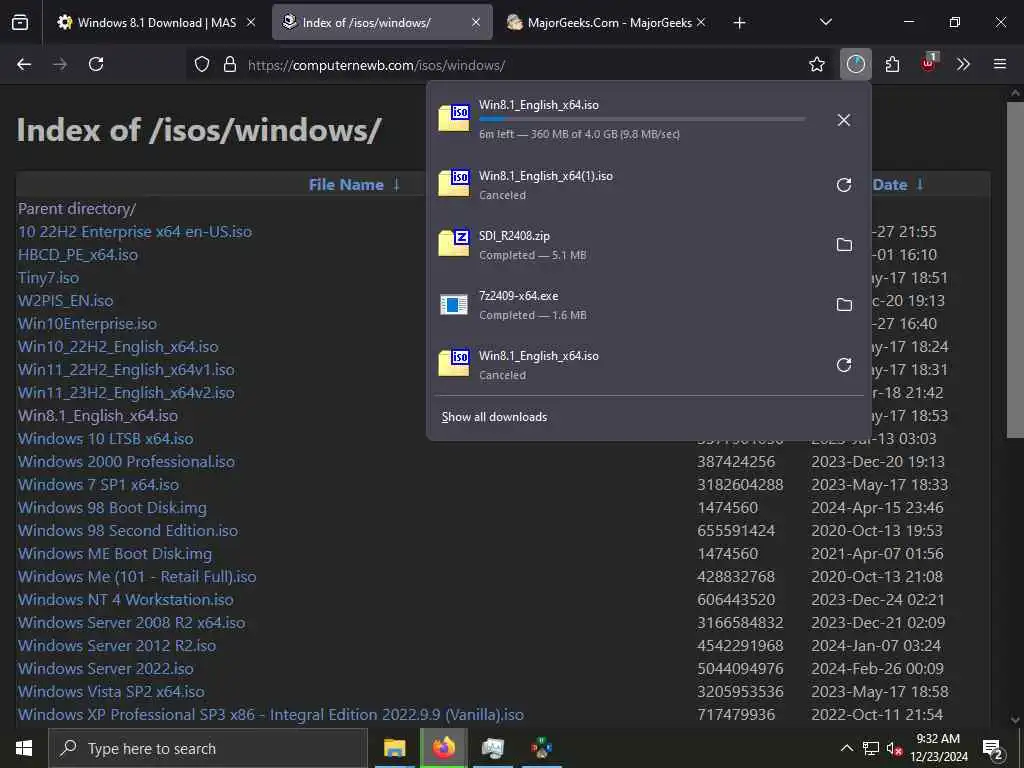Download Windows NT 4 Workstation.iso
Screen dimensions: 1024x768
(125, 600)
